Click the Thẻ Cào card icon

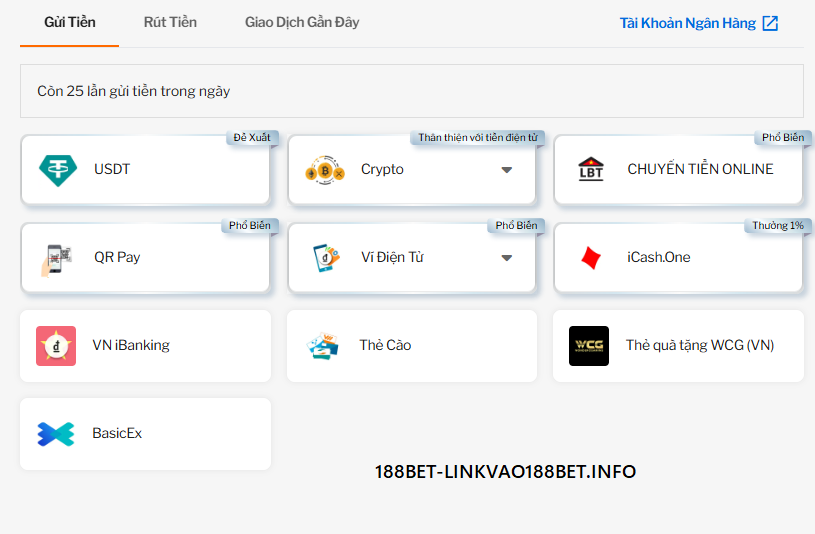[322, 346]
